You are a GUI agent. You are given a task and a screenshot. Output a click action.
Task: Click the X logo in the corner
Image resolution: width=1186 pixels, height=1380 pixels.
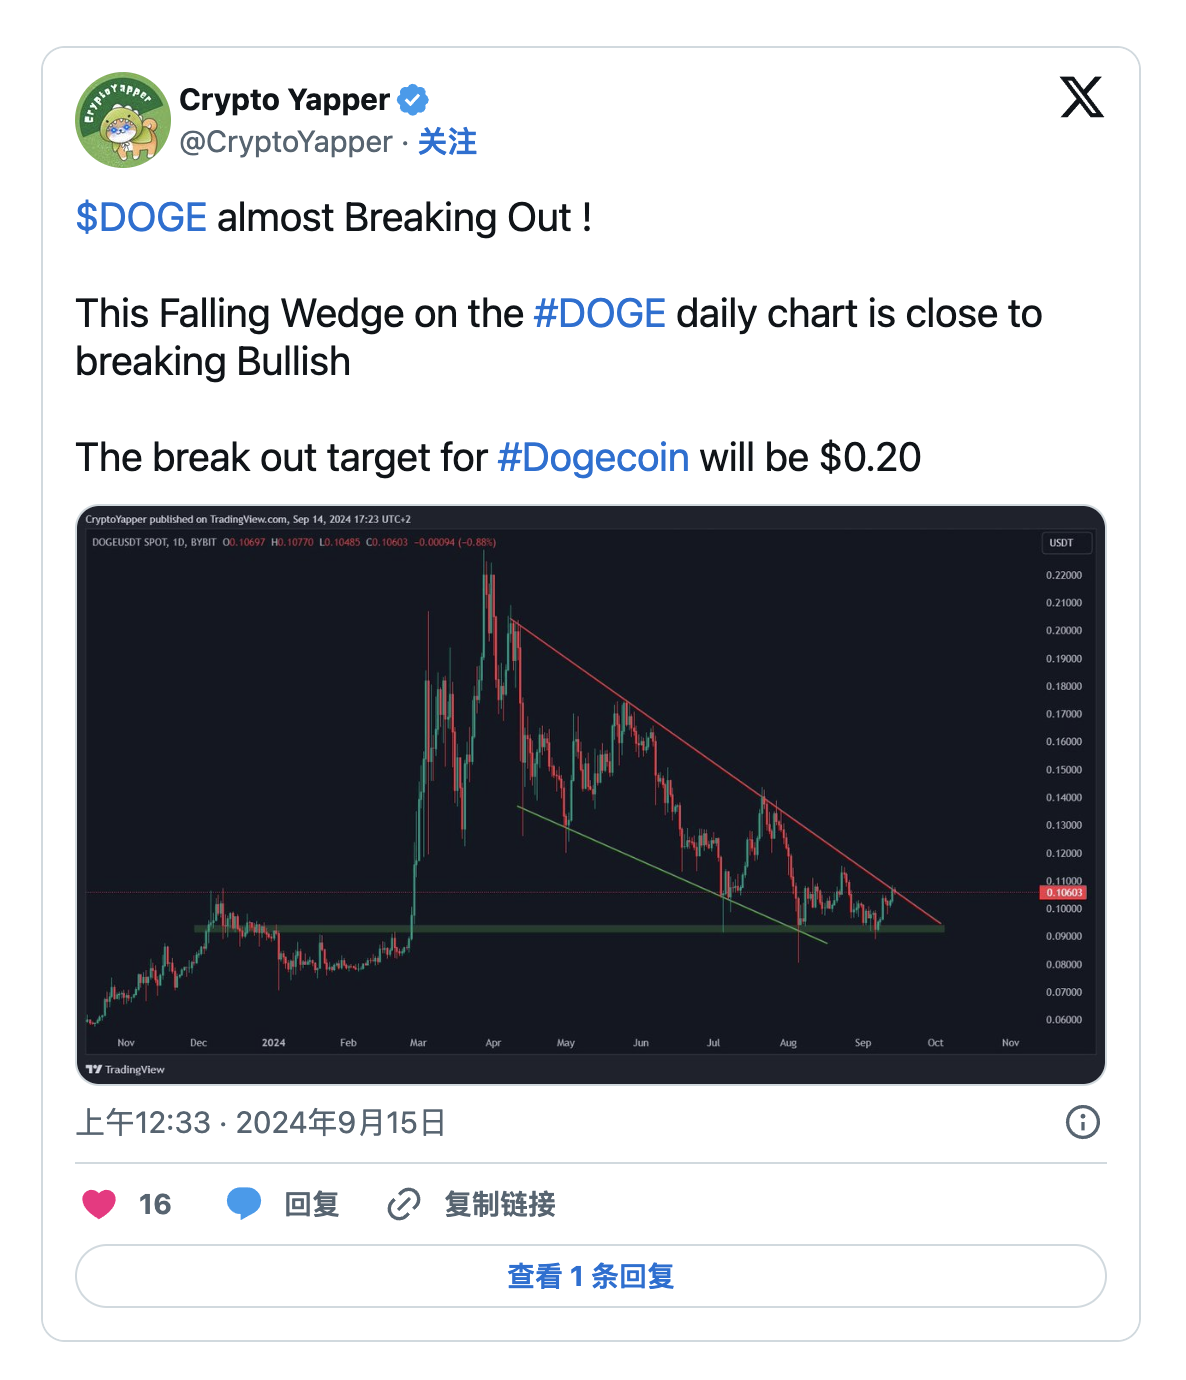pyautogui.click(x=1081, y=98)
